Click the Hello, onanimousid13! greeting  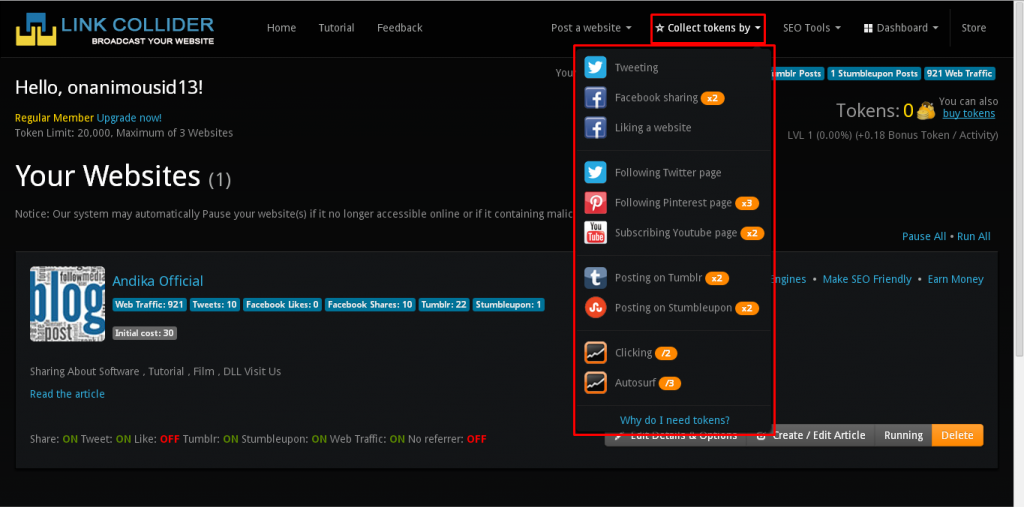[x=109, y=88]
